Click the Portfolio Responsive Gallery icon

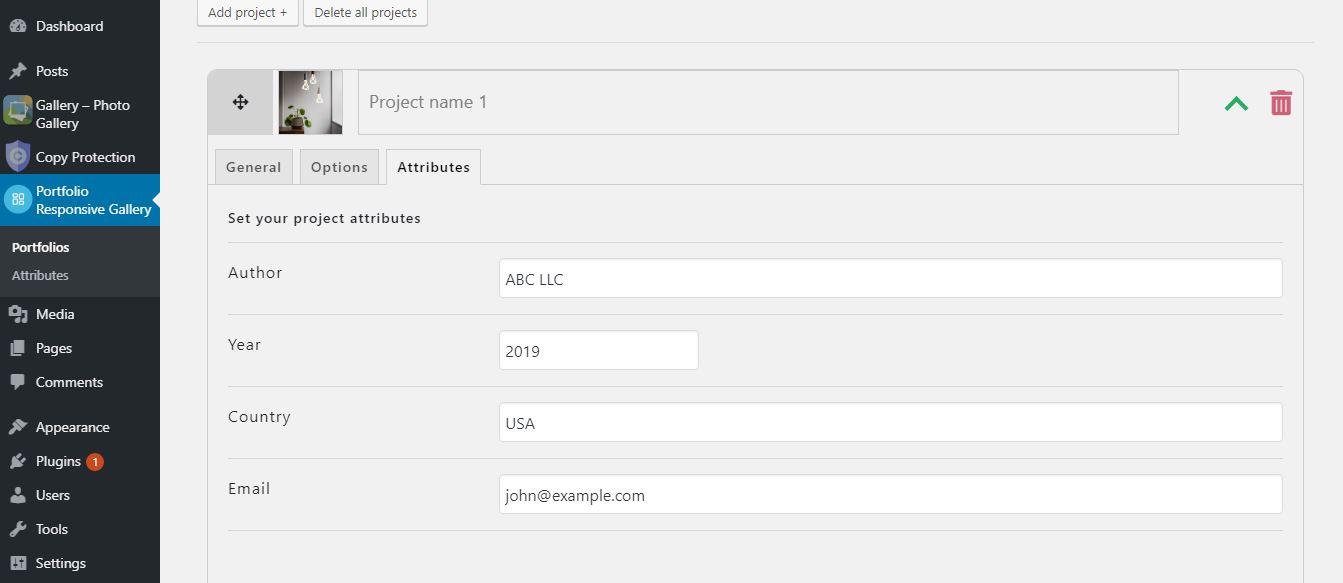click(17, 200)
